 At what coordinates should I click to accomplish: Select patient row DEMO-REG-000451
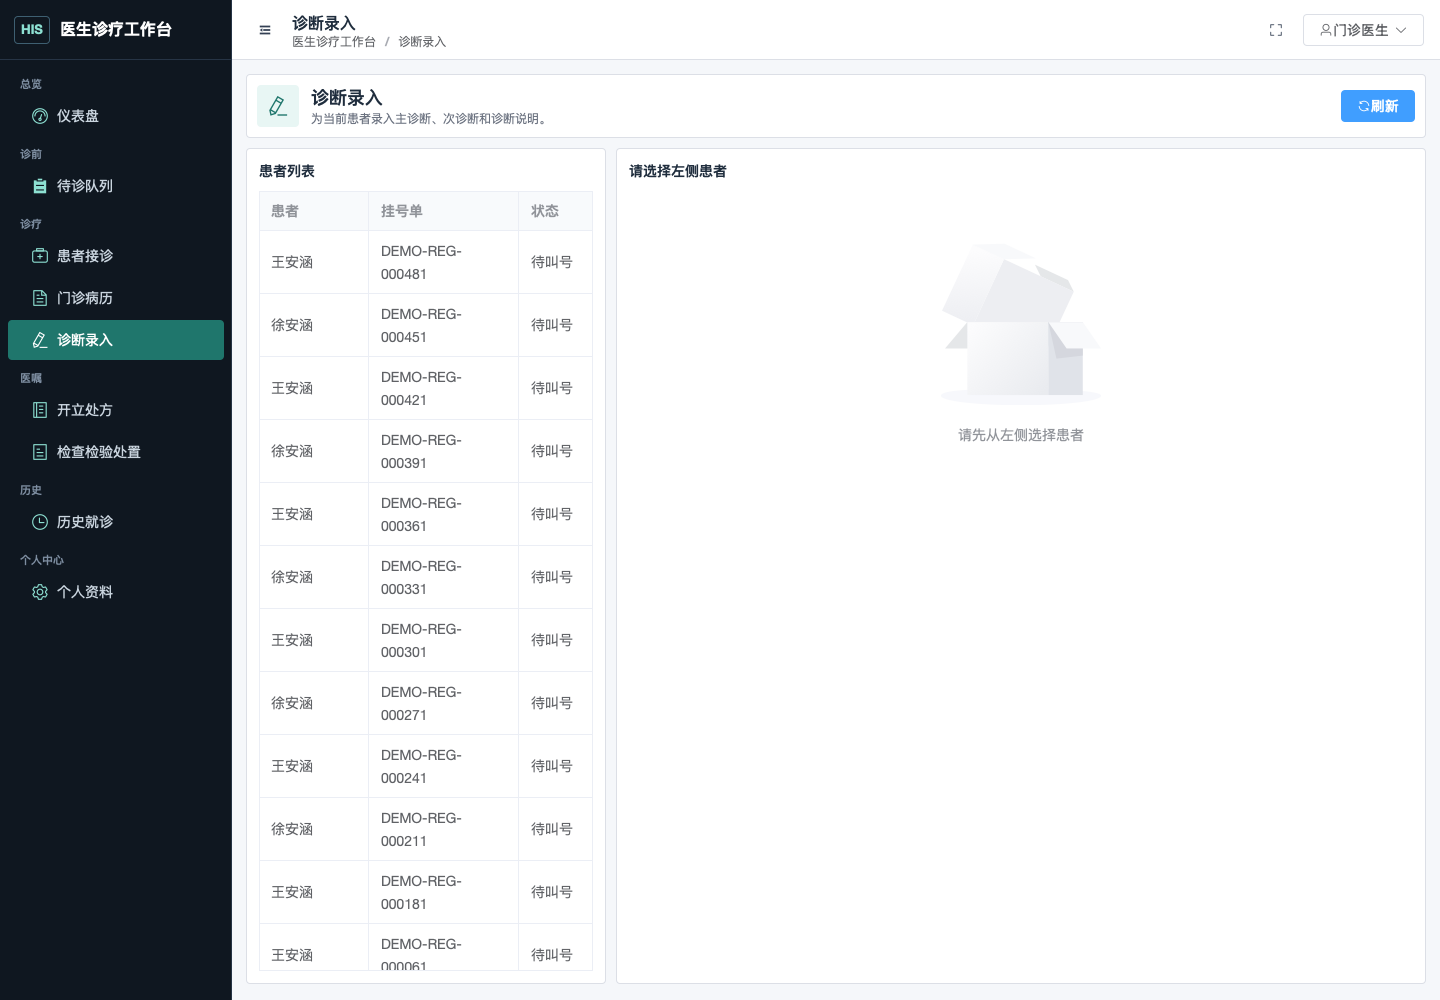(426, 325)
